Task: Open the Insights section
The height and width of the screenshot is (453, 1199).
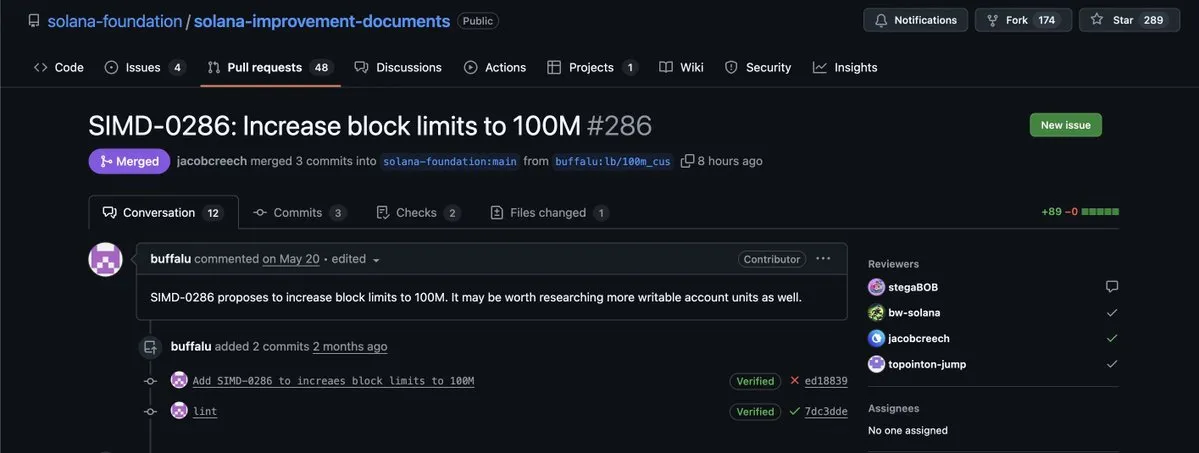Action: (x=845, y=67)
